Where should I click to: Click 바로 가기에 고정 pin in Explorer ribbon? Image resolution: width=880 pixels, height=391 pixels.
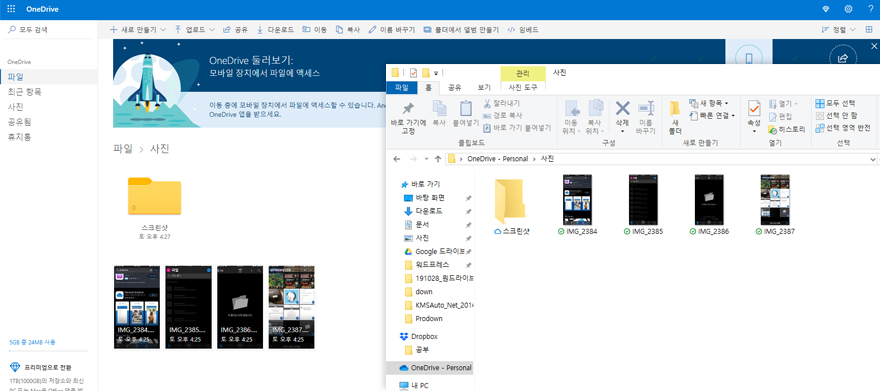click(408, 118)
